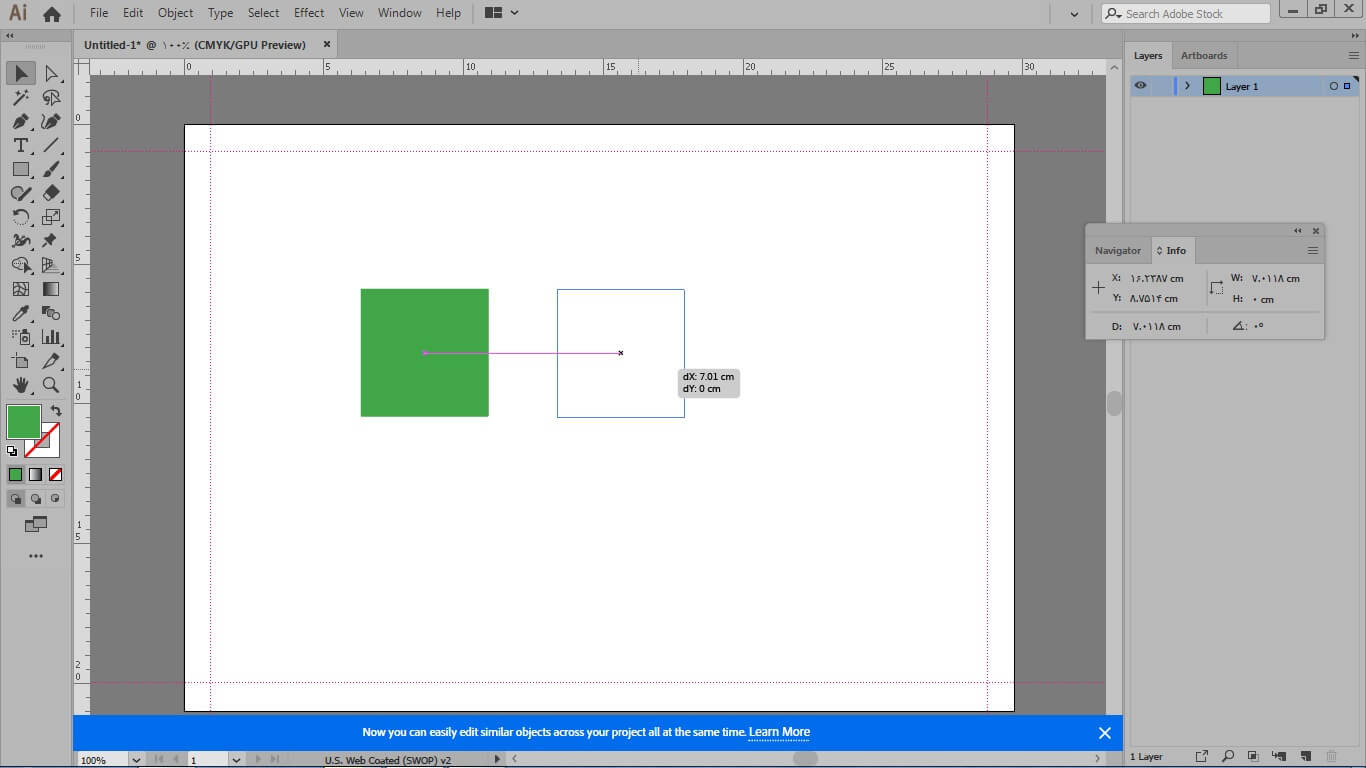Image resolution: width=1366 pixels, height=768 pixels.
Task: Set fill to None
Action: pyautogui.click(x=56, y=475)
